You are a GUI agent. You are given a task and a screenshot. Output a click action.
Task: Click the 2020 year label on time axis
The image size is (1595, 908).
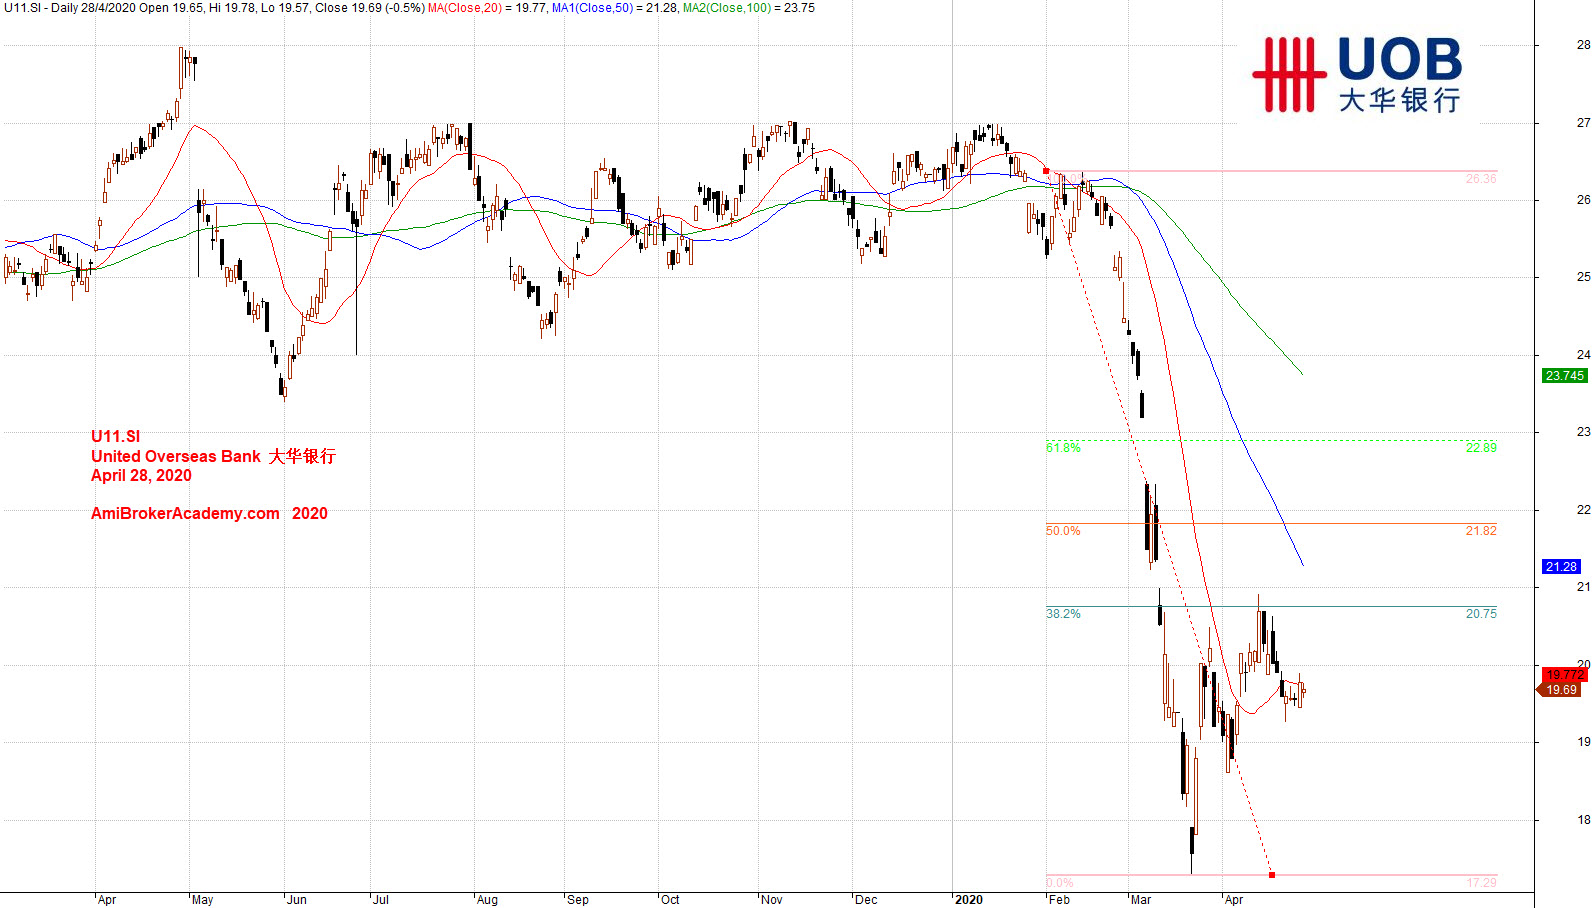point(969,900)
